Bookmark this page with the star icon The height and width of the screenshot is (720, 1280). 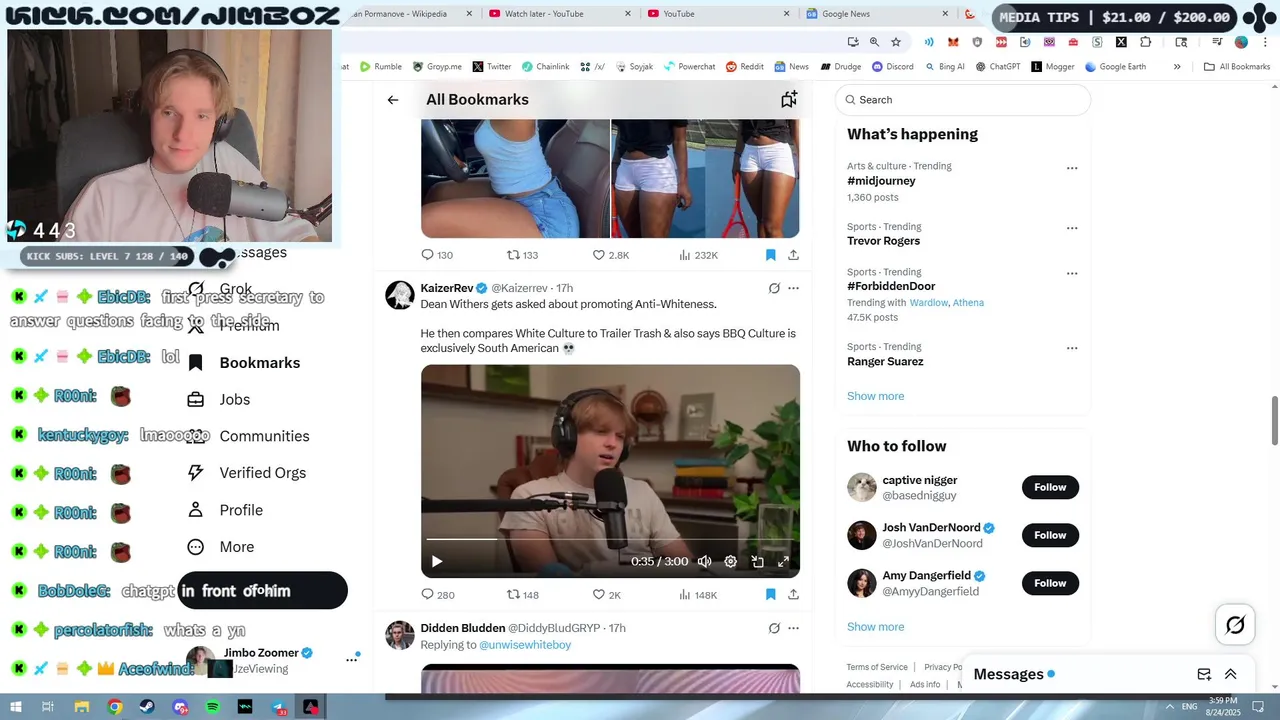tap(896, 42)
